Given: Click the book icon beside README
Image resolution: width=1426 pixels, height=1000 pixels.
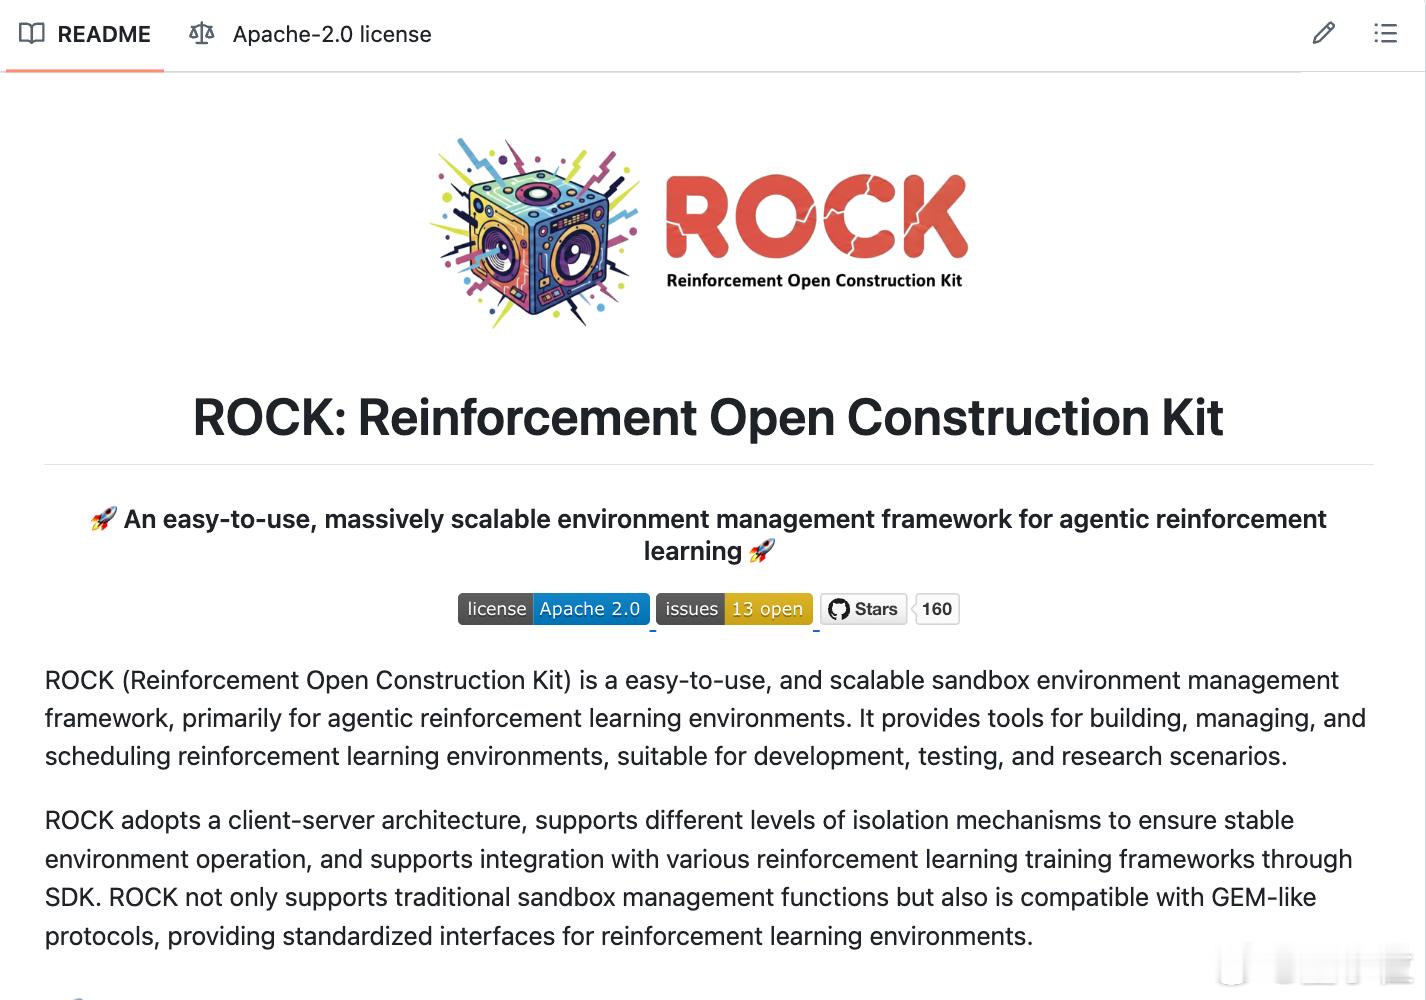Looking at the screenshot, I should (32, 34).
